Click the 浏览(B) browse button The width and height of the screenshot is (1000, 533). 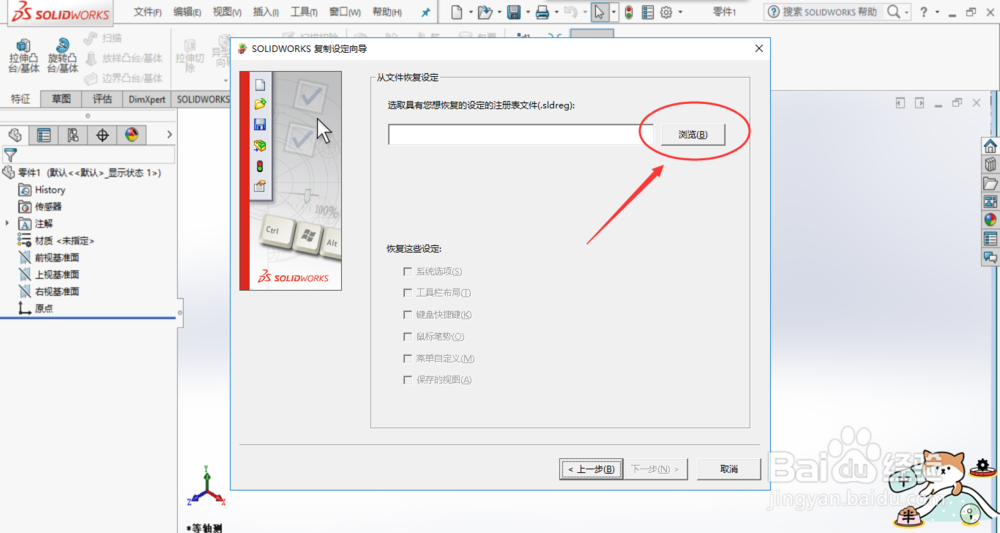click(693, 135)
